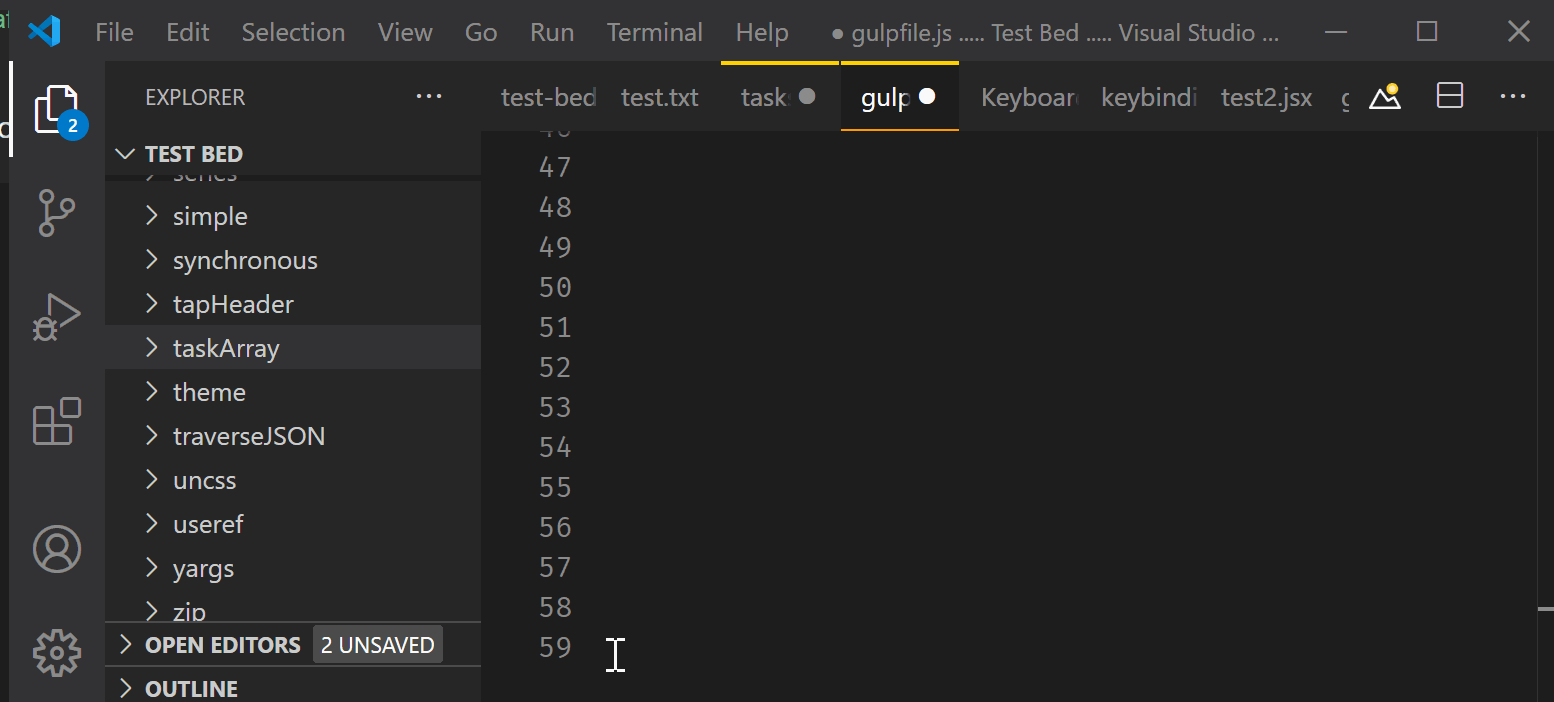Open the image preview icon in editor toolbar
1554x702 pixels.
click(1385, 96)
